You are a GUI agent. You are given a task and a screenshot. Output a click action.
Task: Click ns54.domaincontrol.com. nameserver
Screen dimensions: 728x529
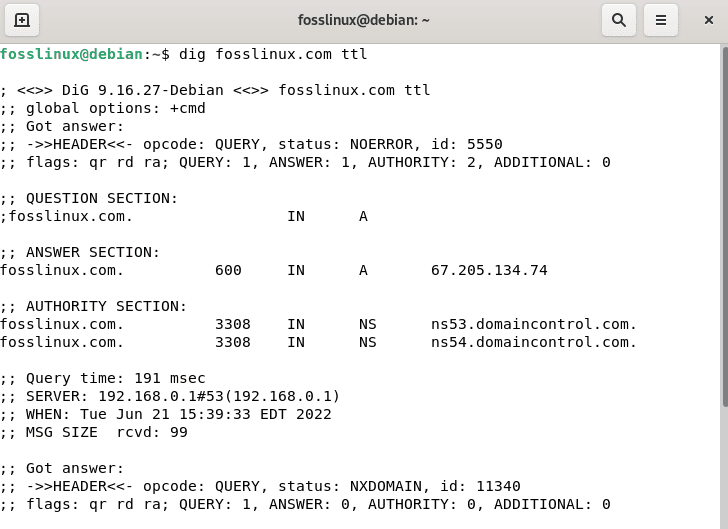point(533,342)
